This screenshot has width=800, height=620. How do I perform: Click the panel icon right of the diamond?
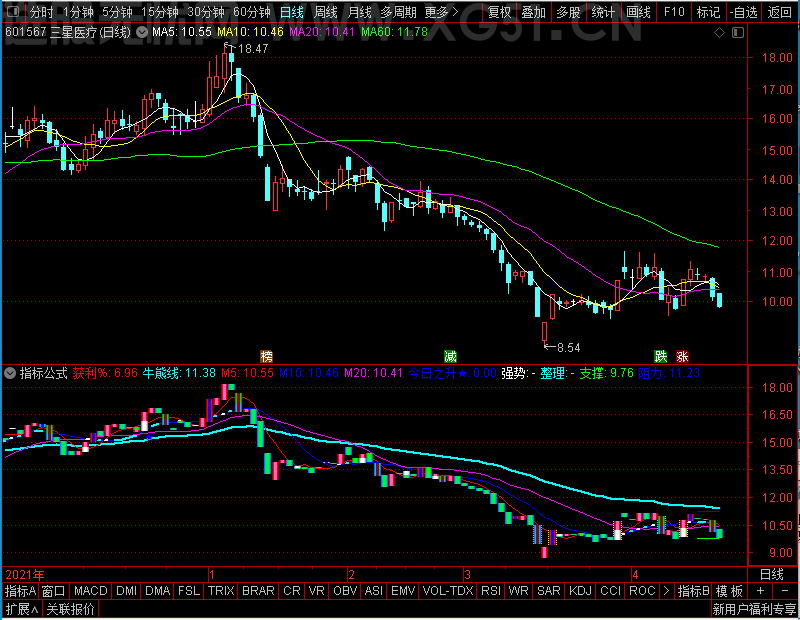pos(738,33)
